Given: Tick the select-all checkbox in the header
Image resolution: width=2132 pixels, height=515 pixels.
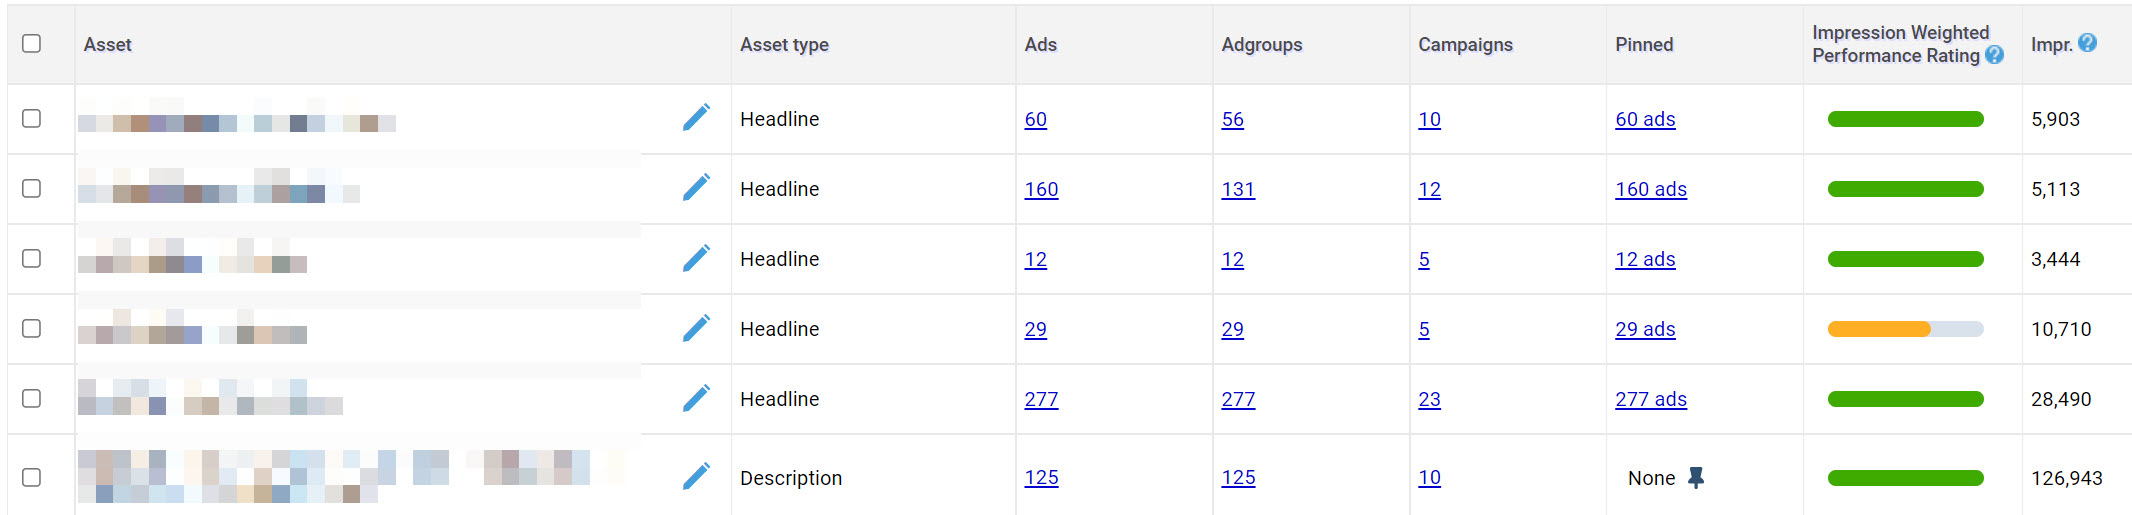Looking at the screenshot, I should [32, 43].
